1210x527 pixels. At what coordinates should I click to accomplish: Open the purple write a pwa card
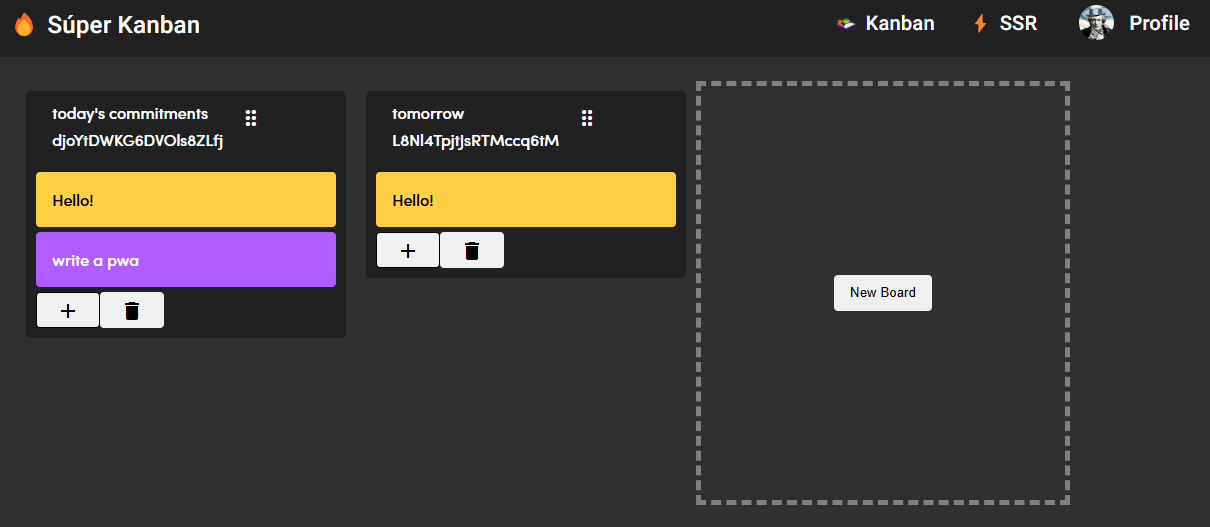[x=186, y=260]
